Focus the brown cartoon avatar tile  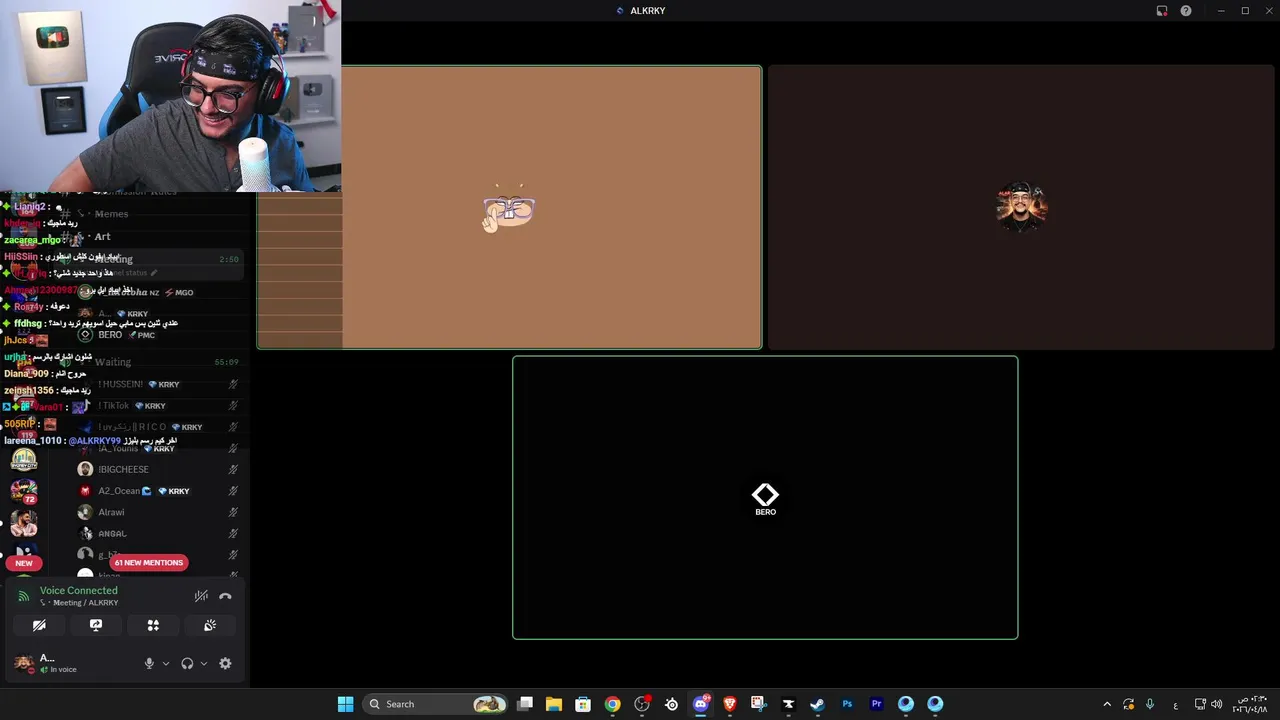click(509, 208)
